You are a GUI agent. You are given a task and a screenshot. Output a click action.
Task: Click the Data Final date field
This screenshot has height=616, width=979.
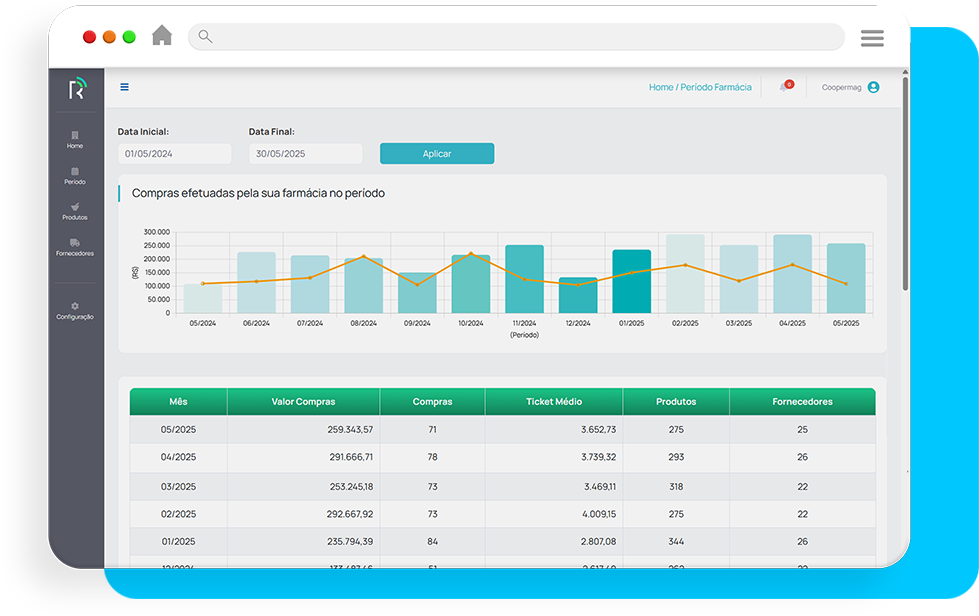tap(305, 154)
